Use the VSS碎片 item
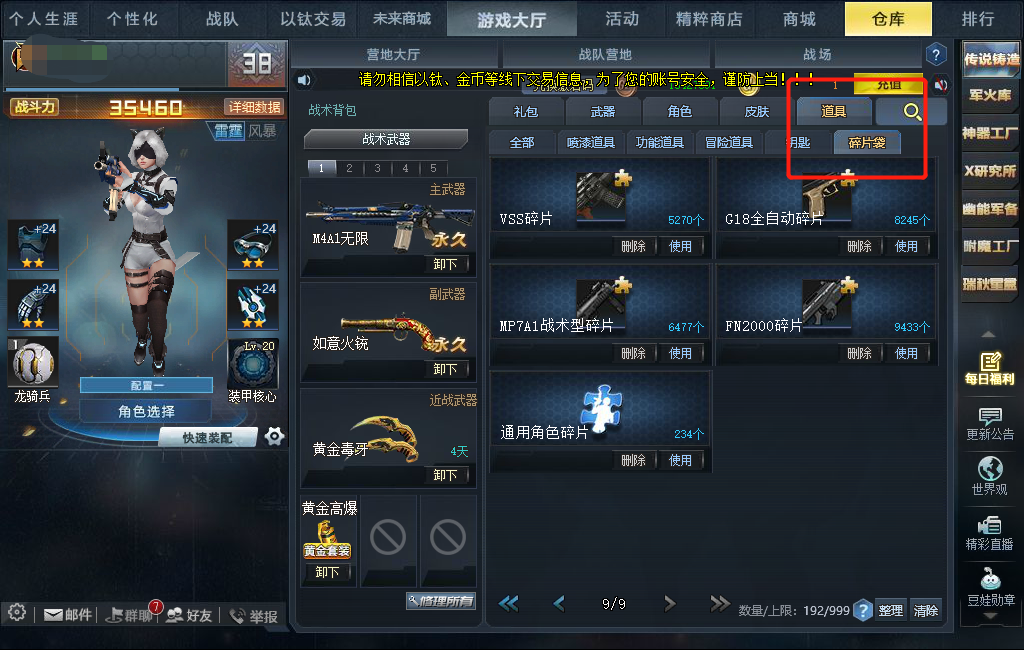 (x=680, y=246)
